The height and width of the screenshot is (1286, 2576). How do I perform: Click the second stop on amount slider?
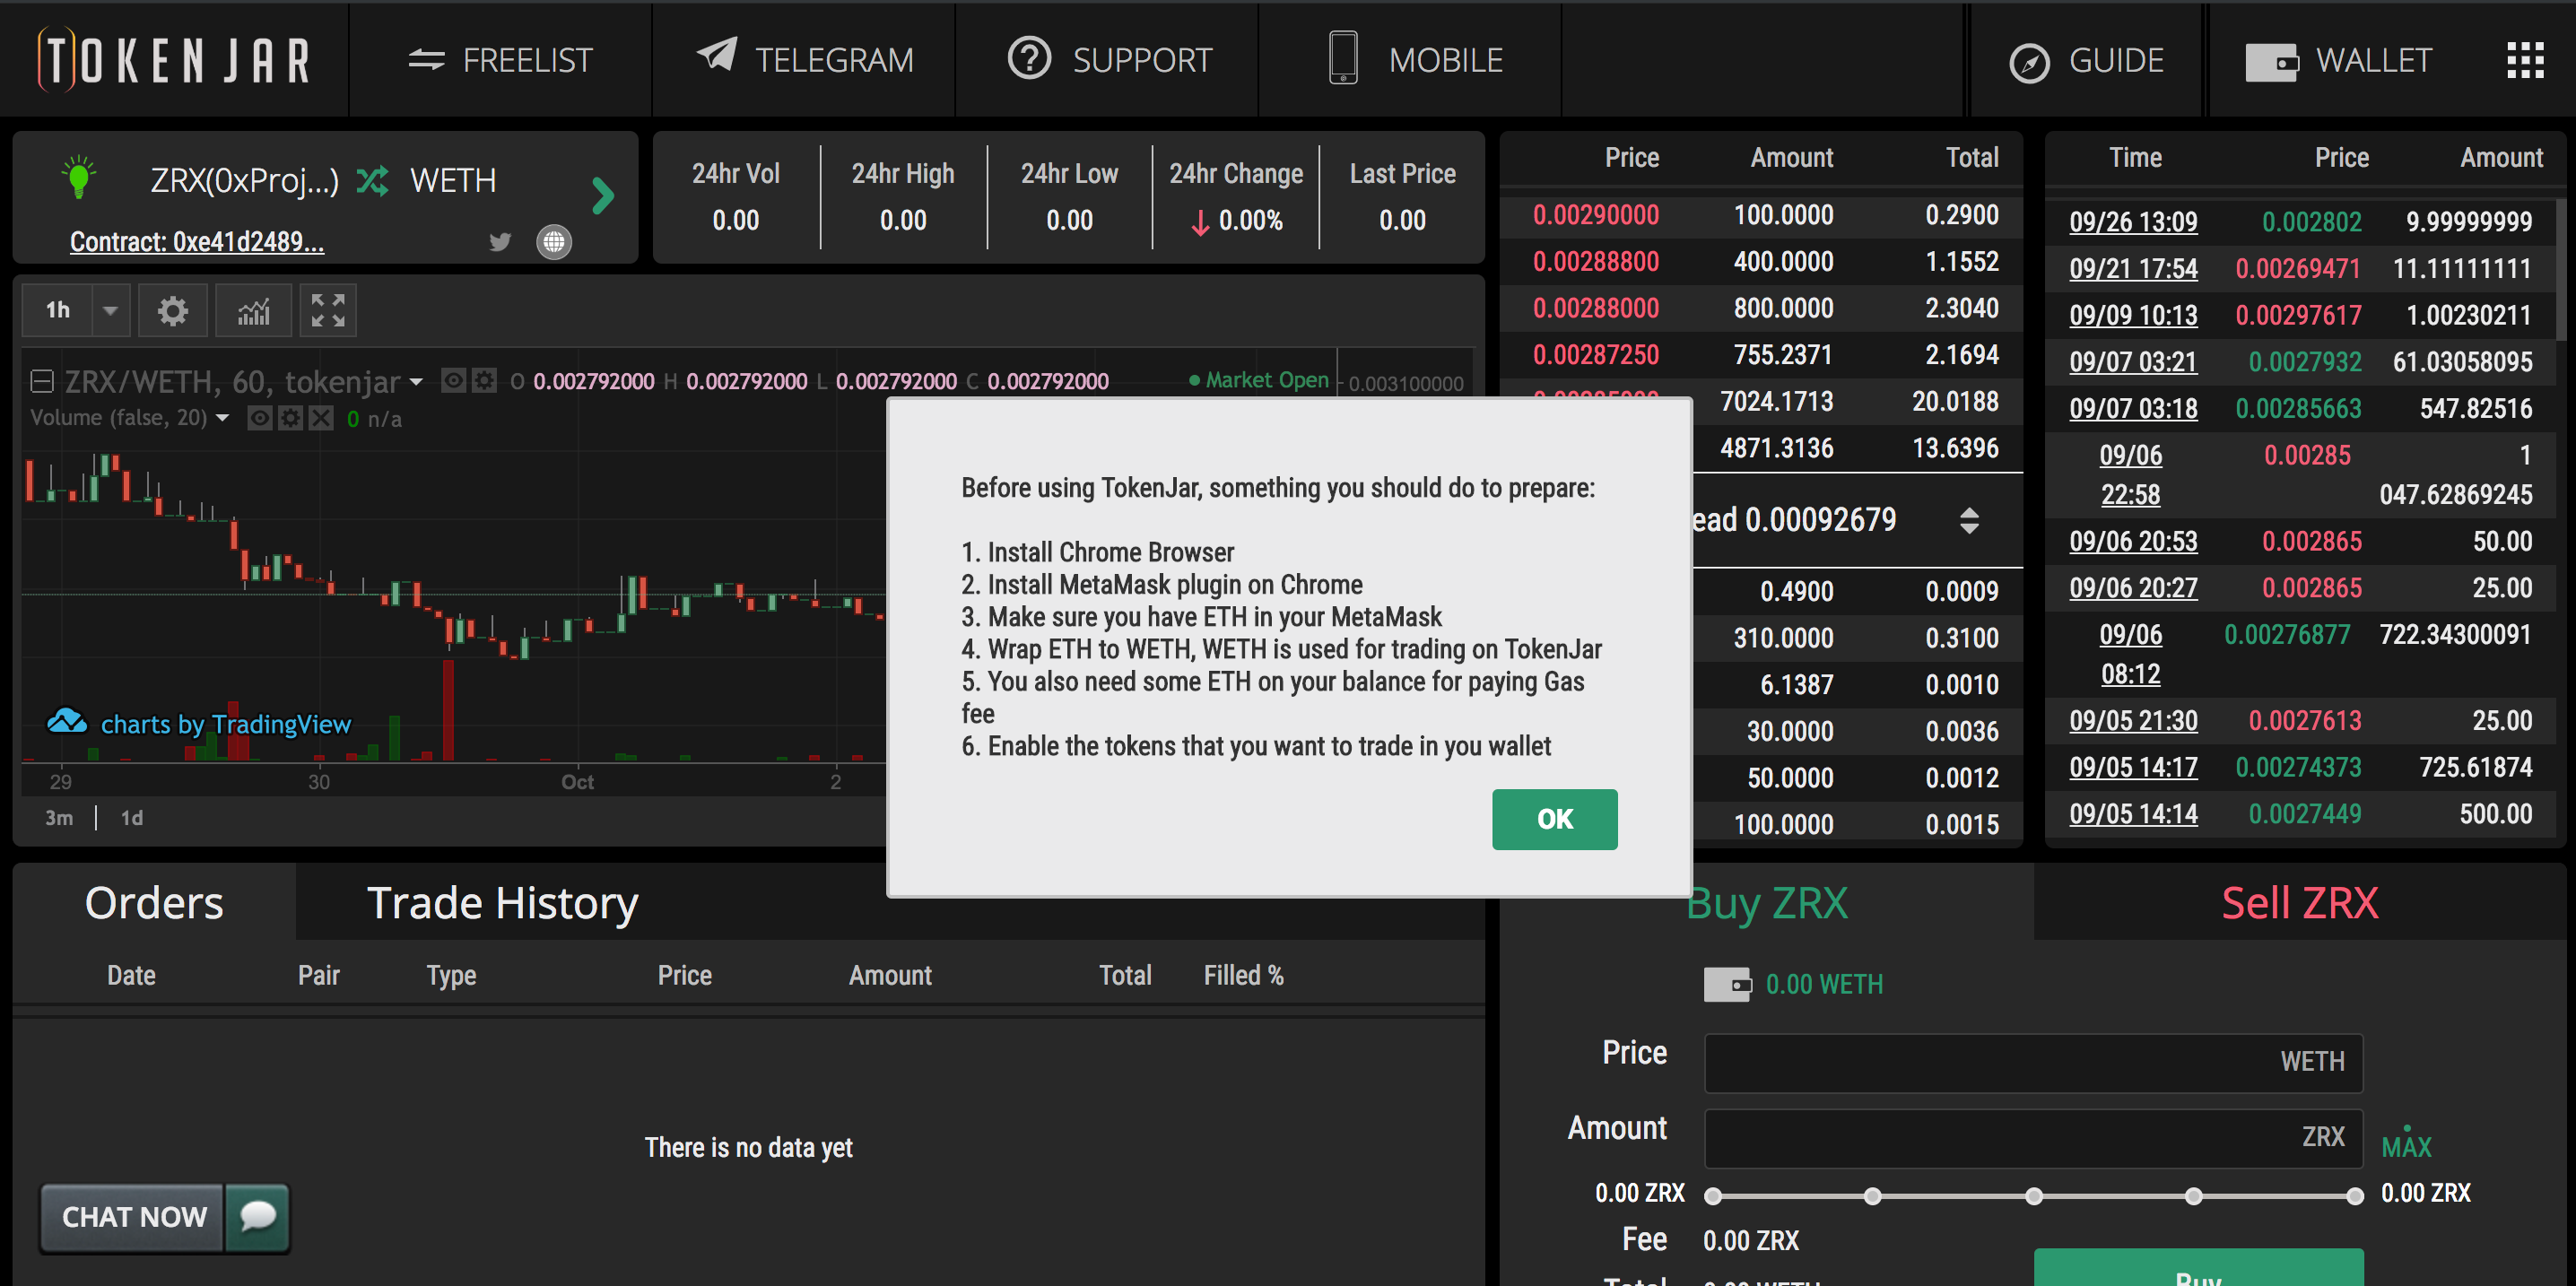(1873, 1196)
